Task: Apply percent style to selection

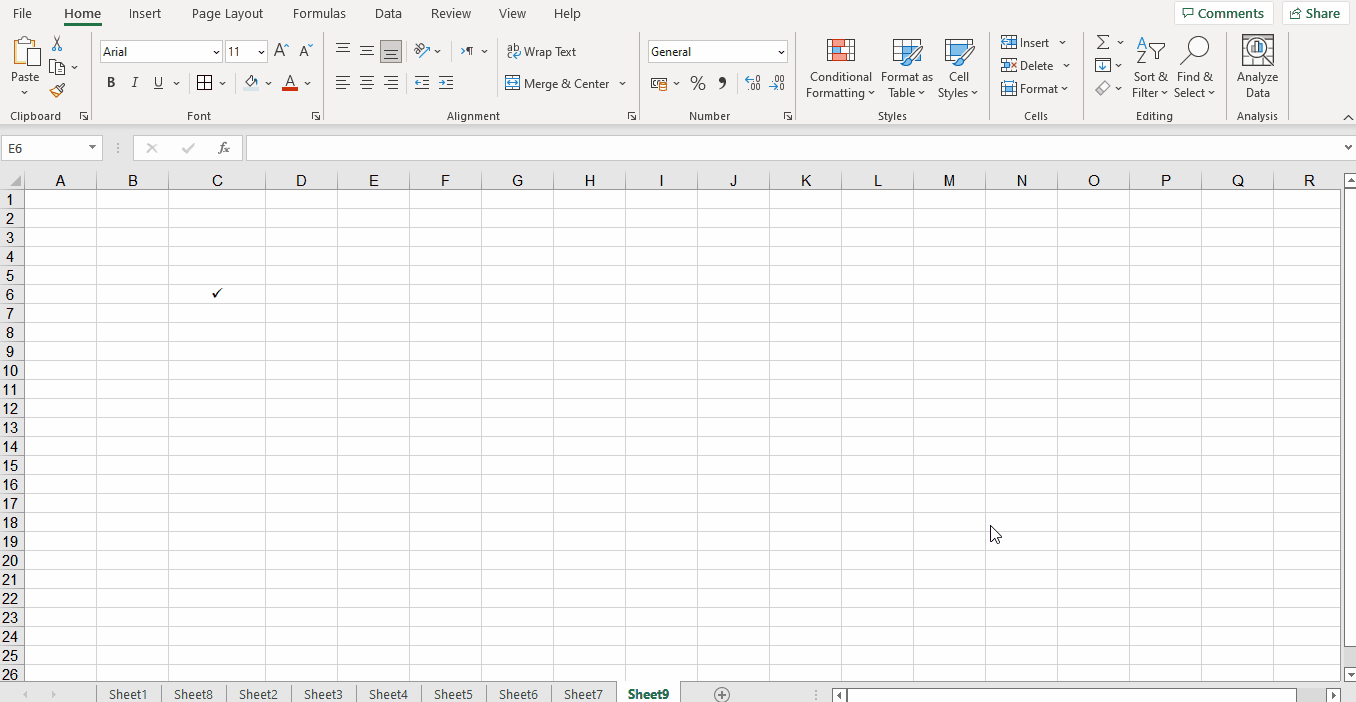Action: coord(698,83)
